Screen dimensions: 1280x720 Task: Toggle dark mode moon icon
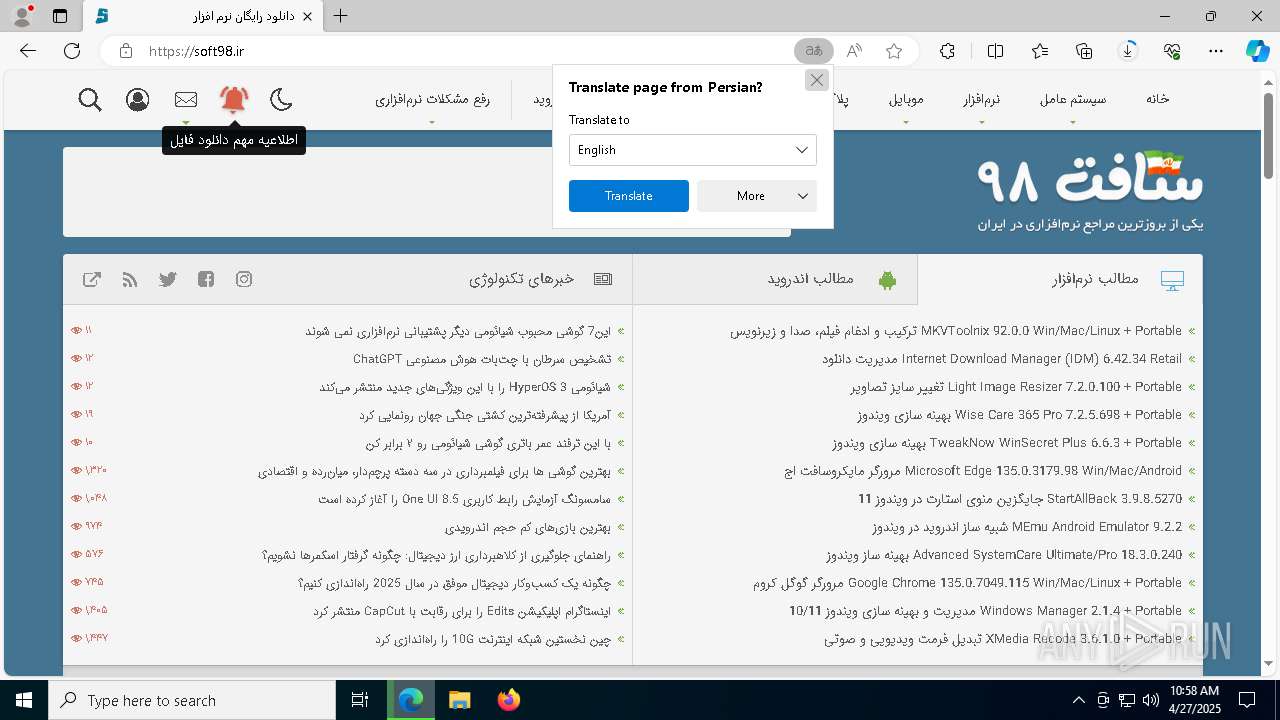point(282,99)
